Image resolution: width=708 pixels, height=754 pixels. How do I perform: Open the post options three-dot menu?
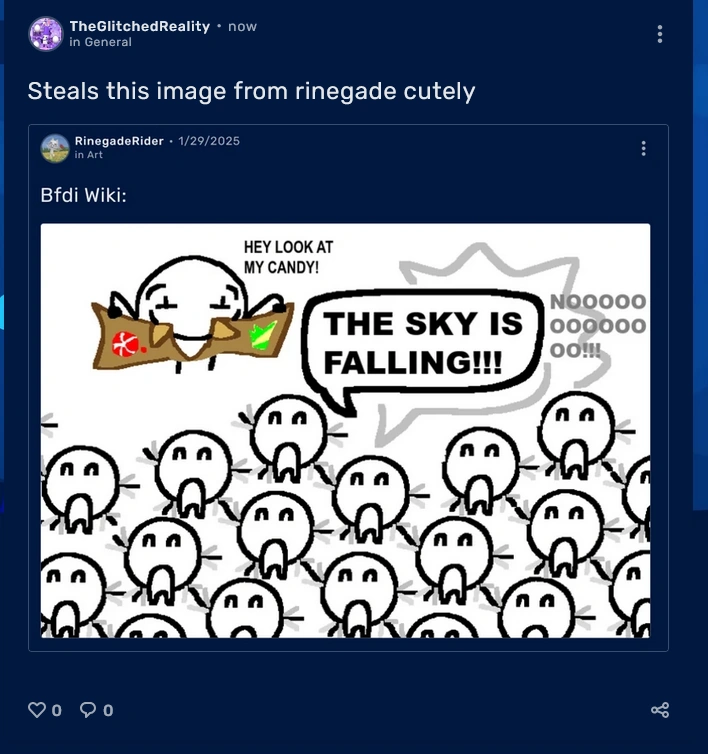(659, 34)
